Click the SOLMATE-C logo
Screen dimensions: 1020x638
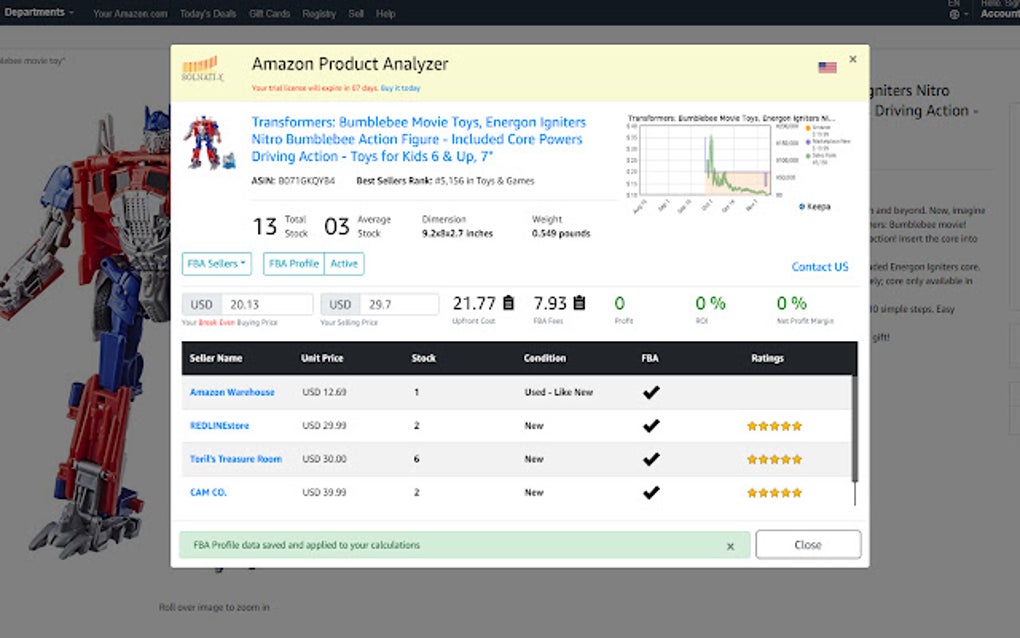click(x=198, y=70)
